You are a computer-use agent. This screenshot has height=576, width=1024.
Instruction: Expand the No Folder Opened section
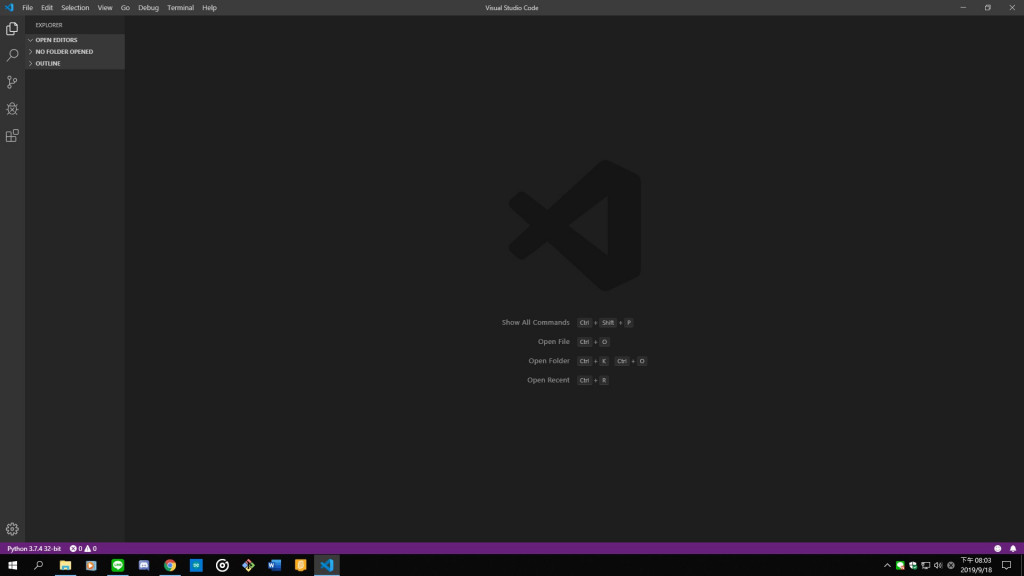point(75,52)
